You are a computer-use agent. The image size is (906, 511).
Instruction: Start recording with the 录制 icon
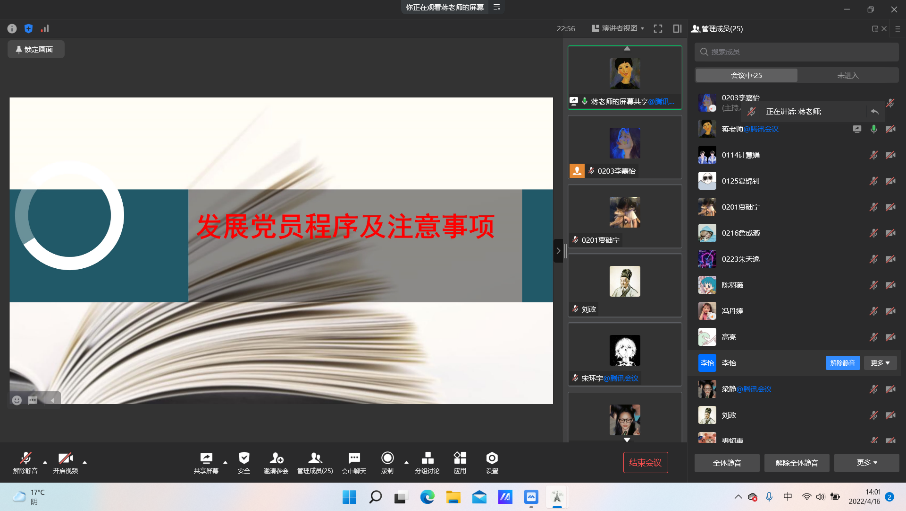pyautogui.click(x=387, y=458)
